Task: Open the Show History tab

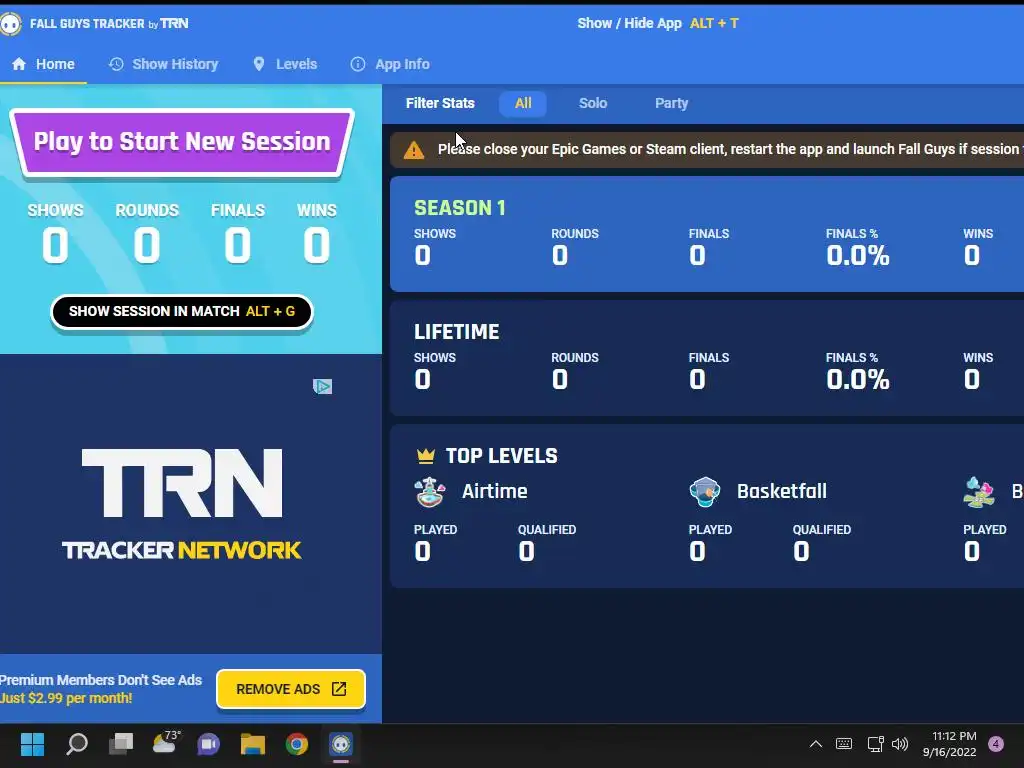Action: point(163,64)
